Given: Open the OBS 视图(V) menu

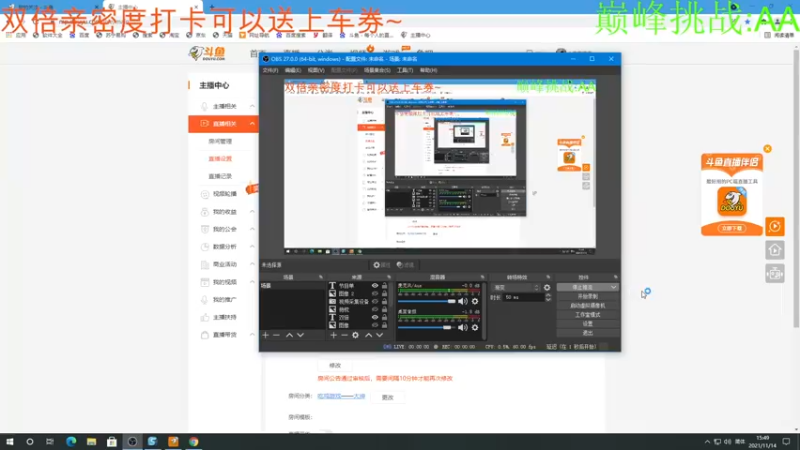Looking at the screenshot, I should point(316,70).
